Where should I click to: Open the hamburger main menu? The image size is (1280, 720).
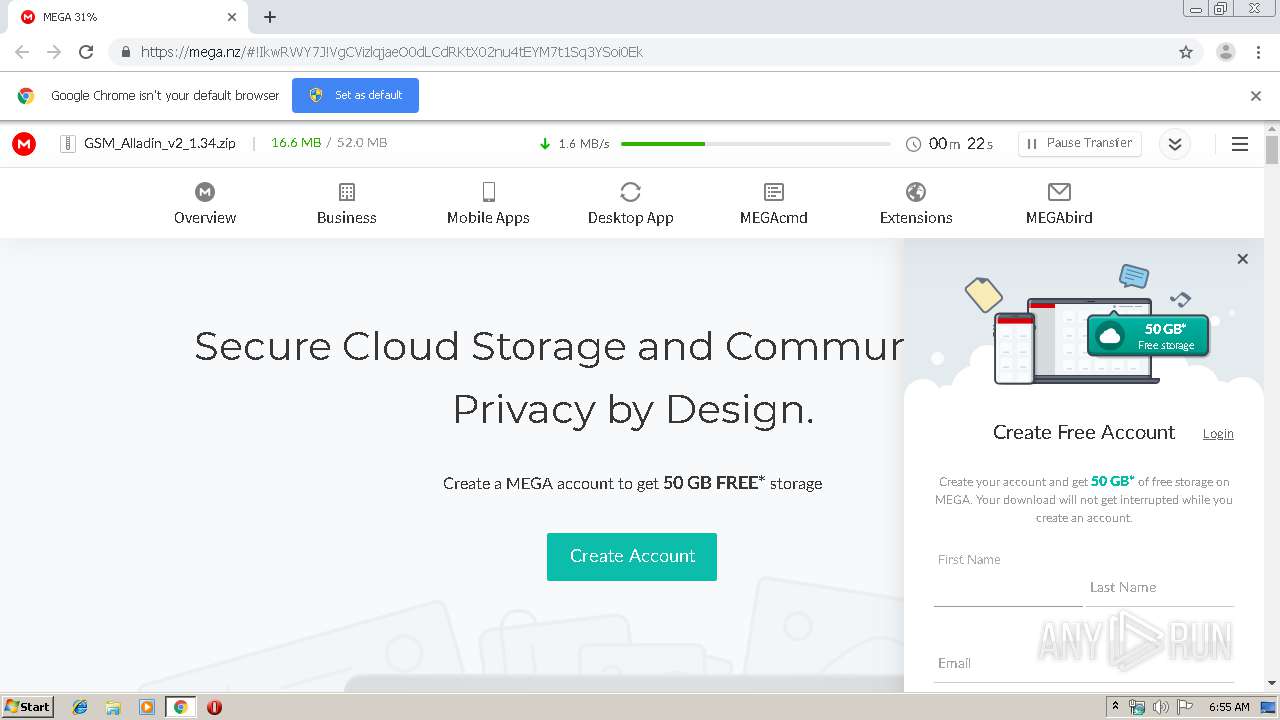(1240, 144)
